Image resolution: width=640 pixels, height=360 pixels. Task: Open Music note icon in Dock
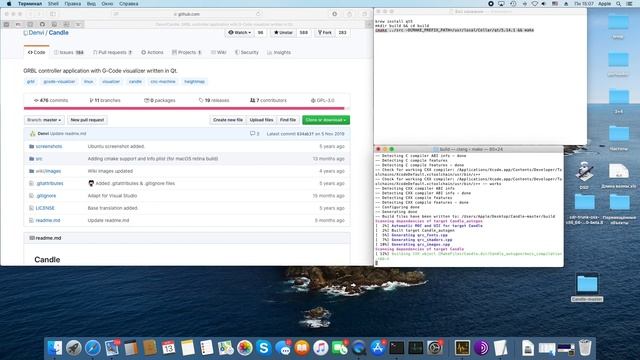(x=320, y=348)
